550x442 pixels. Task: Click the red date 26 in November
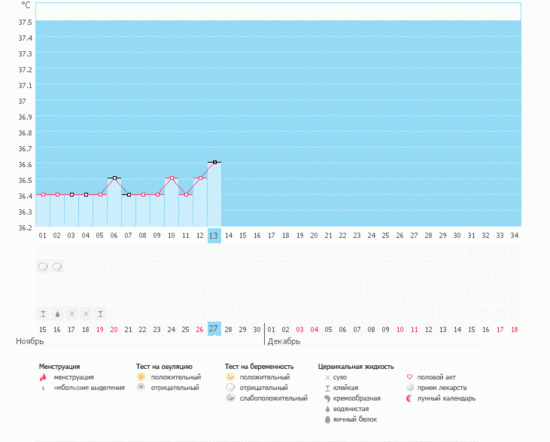tap(200, 330)
